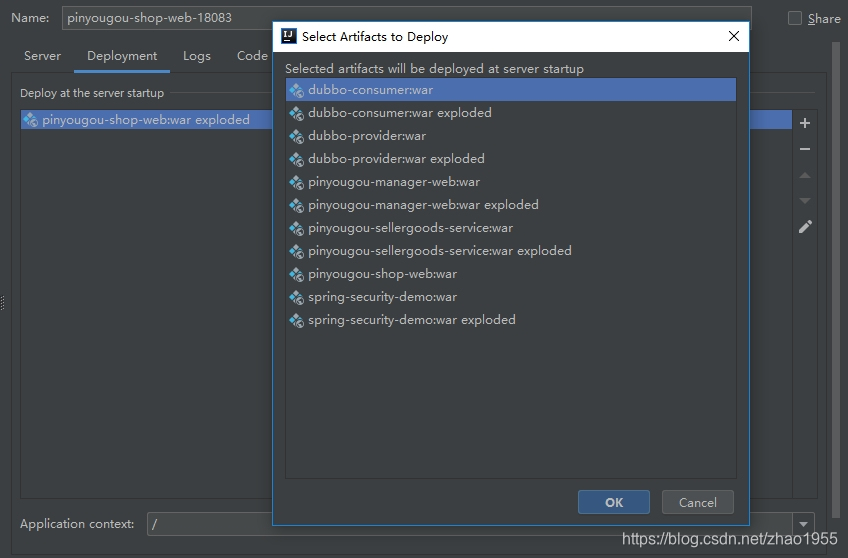Click the pencil edit icon
This screenshot has height=558, width=848.
pyautogui.click(x=805, y=227)
